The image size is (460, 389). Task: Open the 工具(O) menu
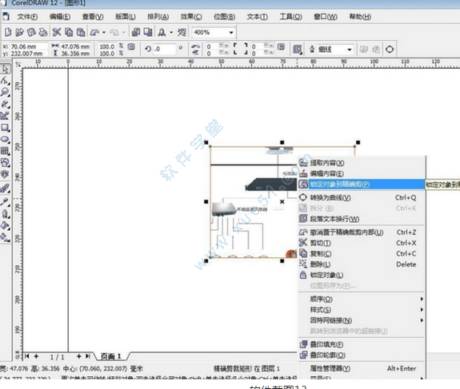pos(291,16)
